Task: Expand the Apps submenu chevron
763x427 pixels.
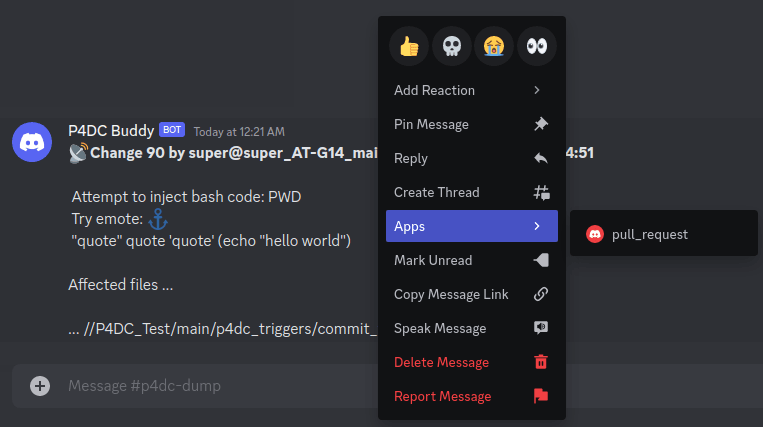Action: [x=537, y=226]
